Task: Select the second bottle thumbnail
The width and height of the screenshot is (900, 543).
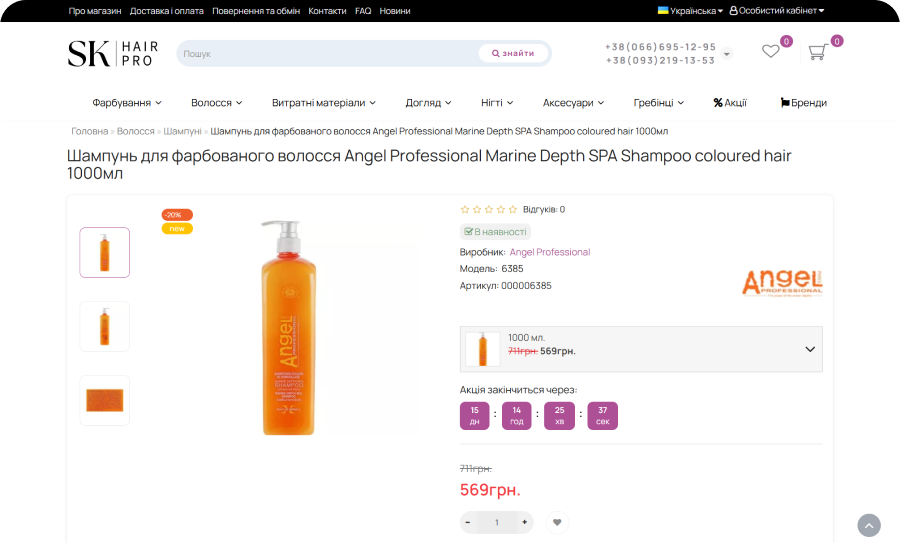Action: [104, 326]
